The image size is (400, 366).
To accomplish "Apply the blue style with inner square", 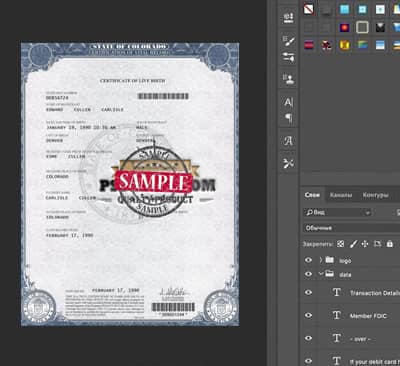I will (363, 9).
